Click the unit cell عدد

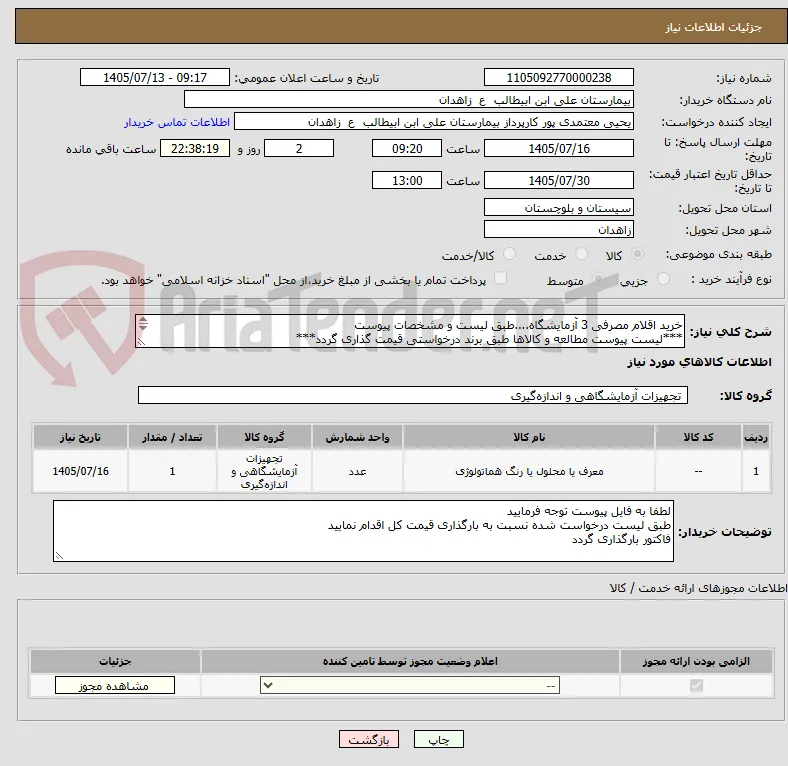tap(357, 471)
